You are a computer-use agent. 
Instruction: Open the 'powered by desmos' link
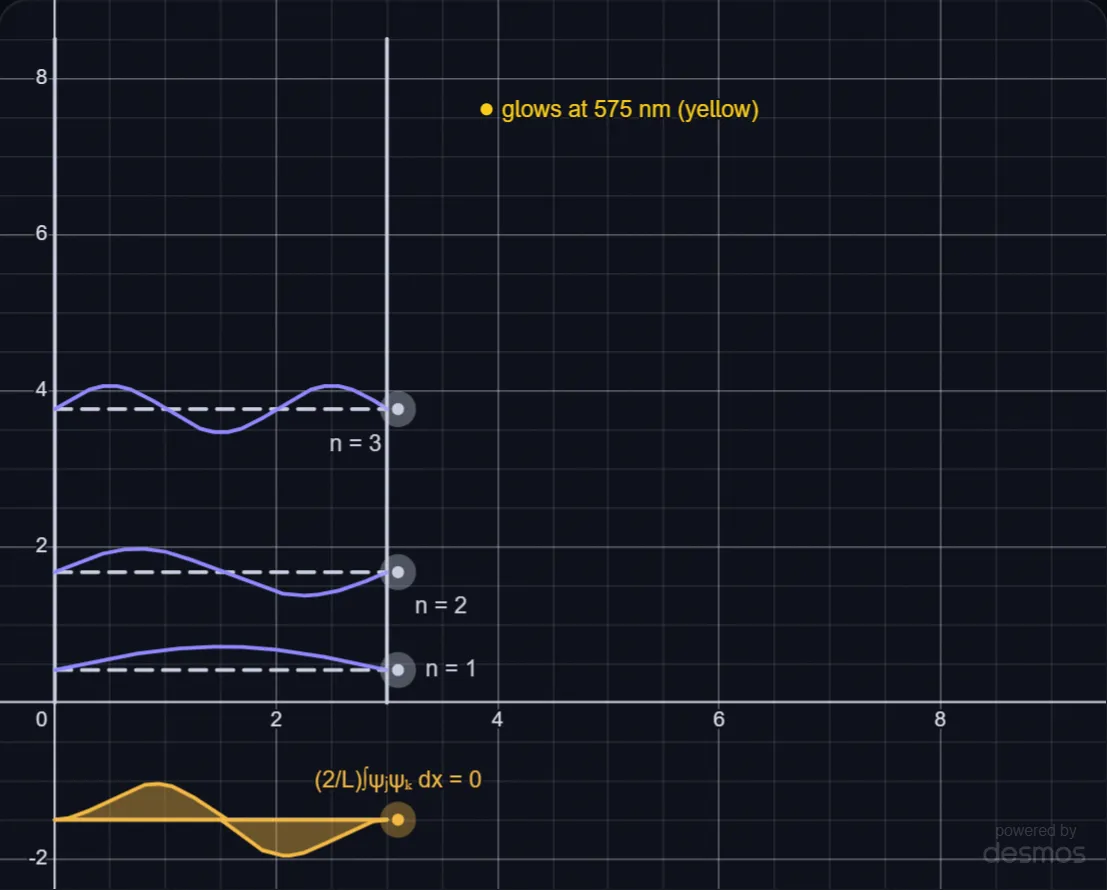(x=1034, y=844)
